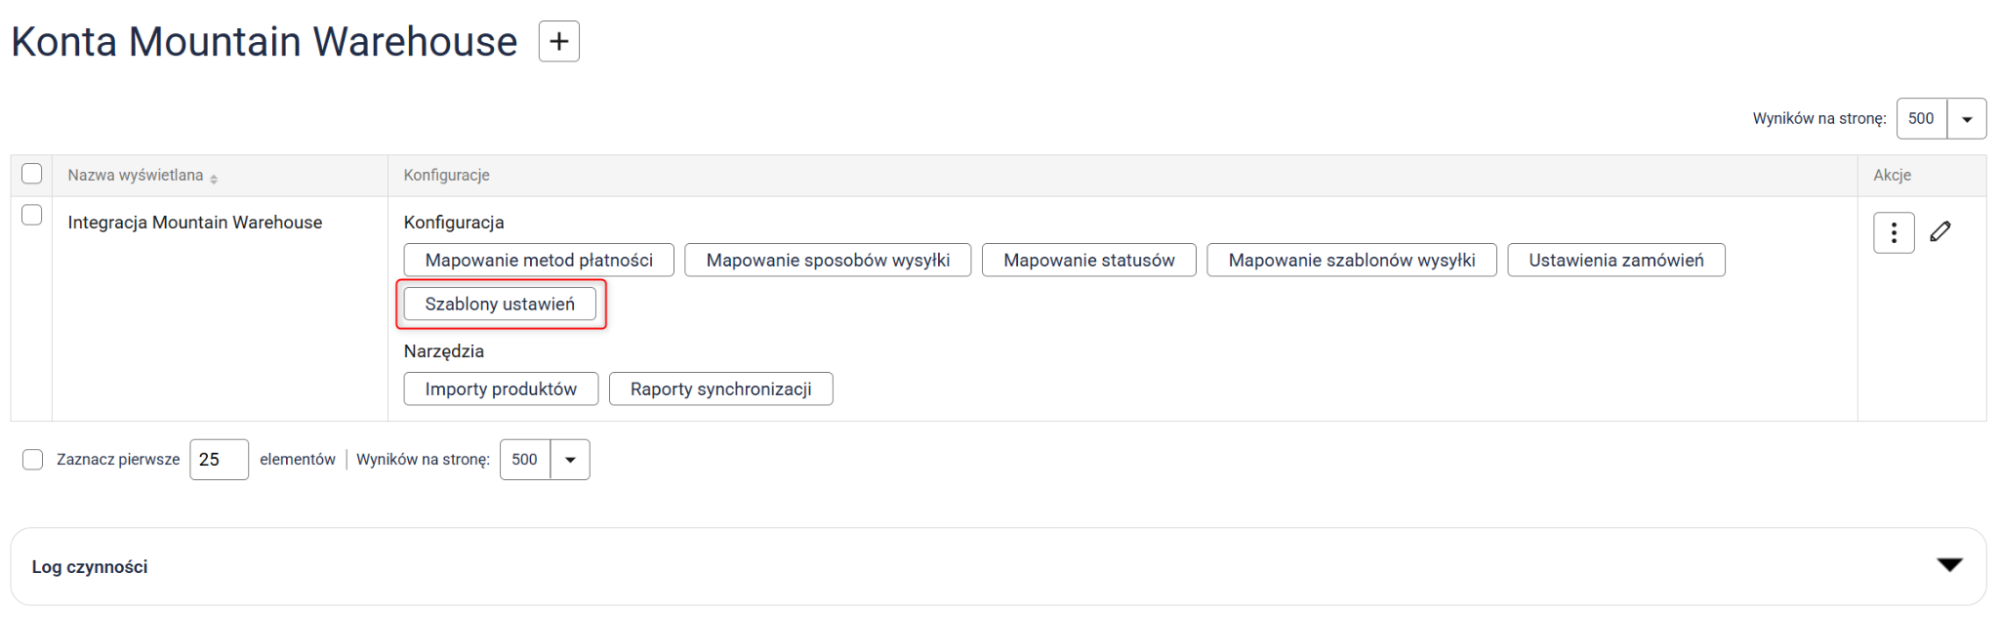Open Mapowanie sposobów wysyłki
Screen dimensions: 1999x617
tap(827, 260)
